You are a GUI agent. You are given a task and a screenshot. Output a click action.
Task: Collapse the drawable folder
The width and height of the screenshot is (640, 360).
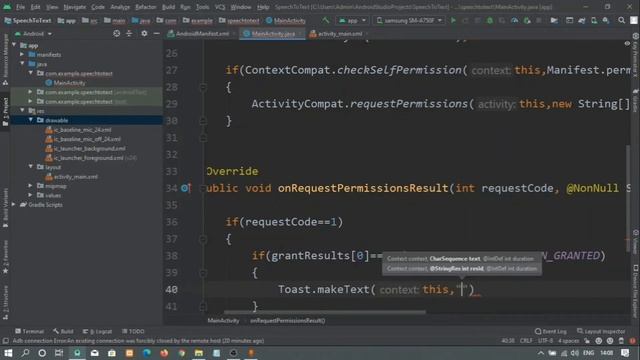(31, 120)
